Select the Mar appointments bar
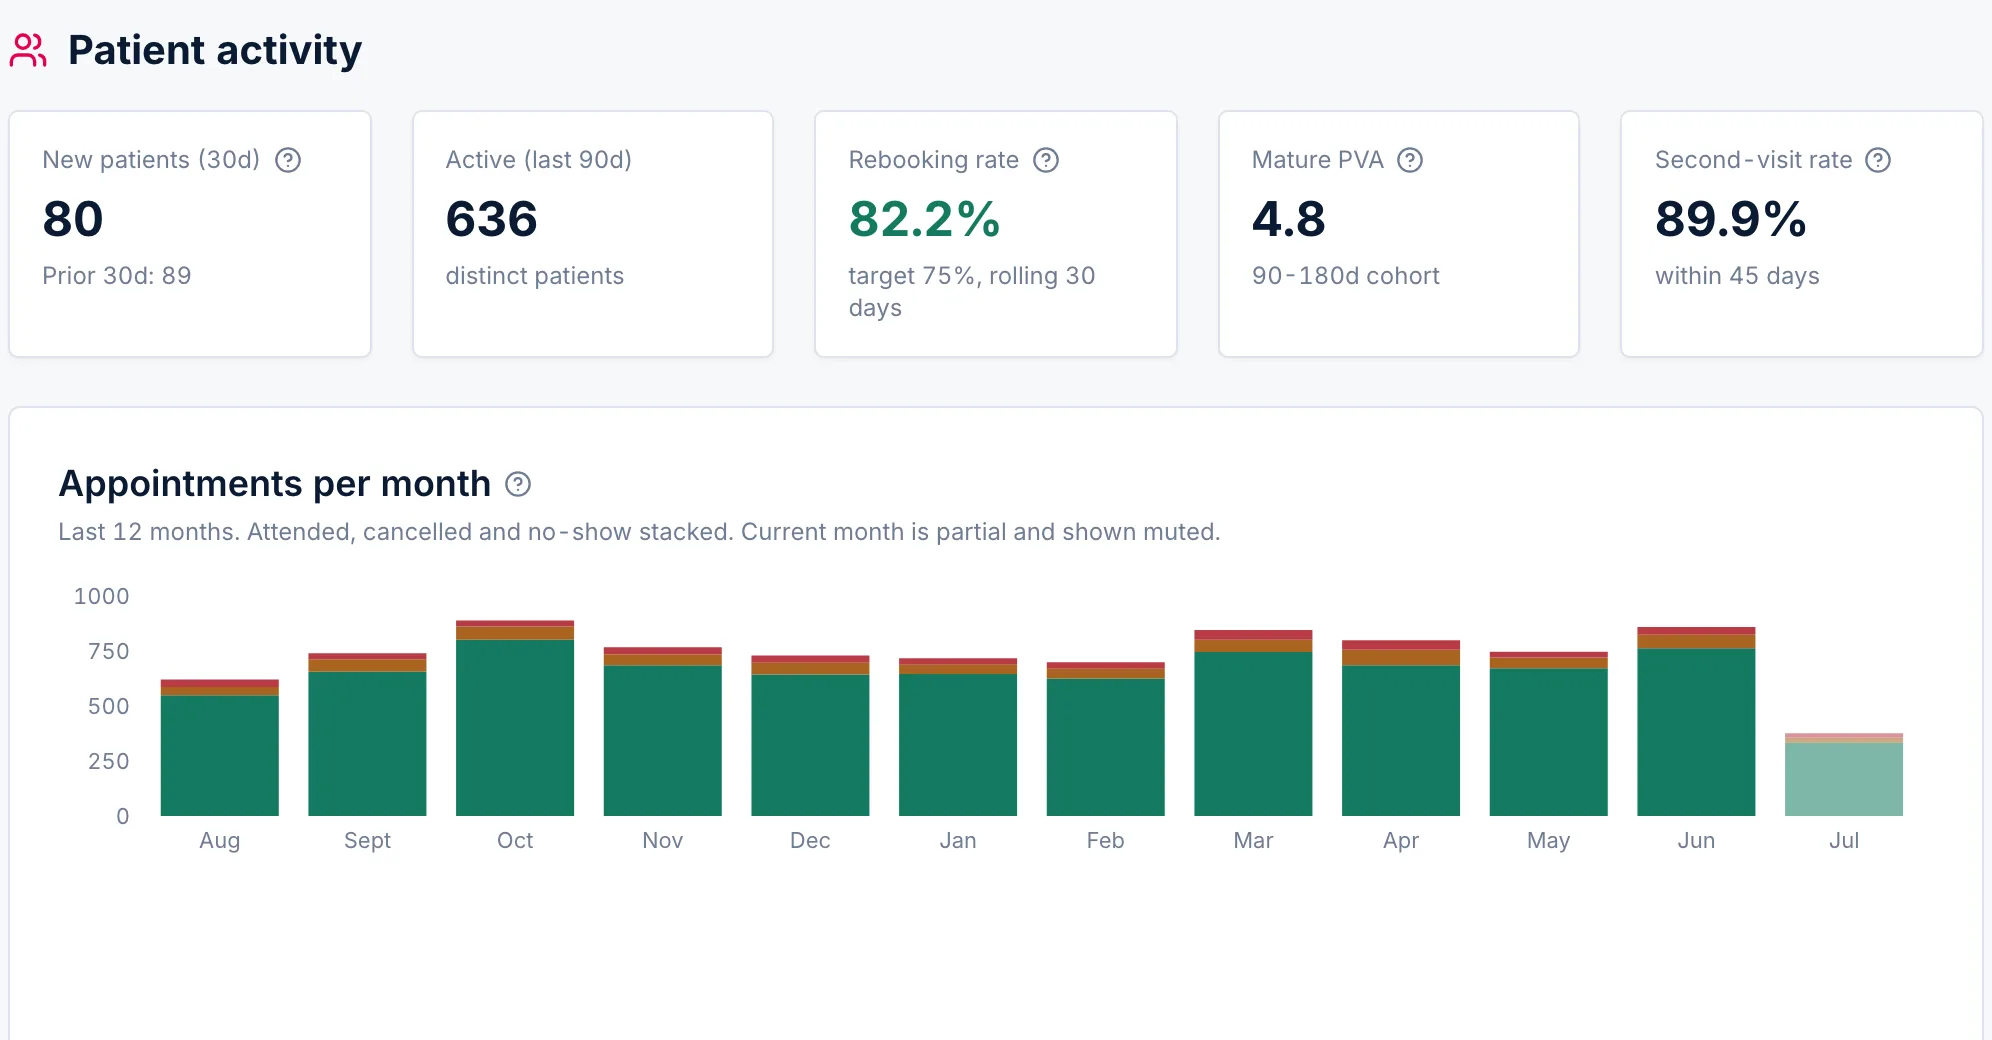Screen dimensions: 1992x1040 click(x=1253, y=723)
